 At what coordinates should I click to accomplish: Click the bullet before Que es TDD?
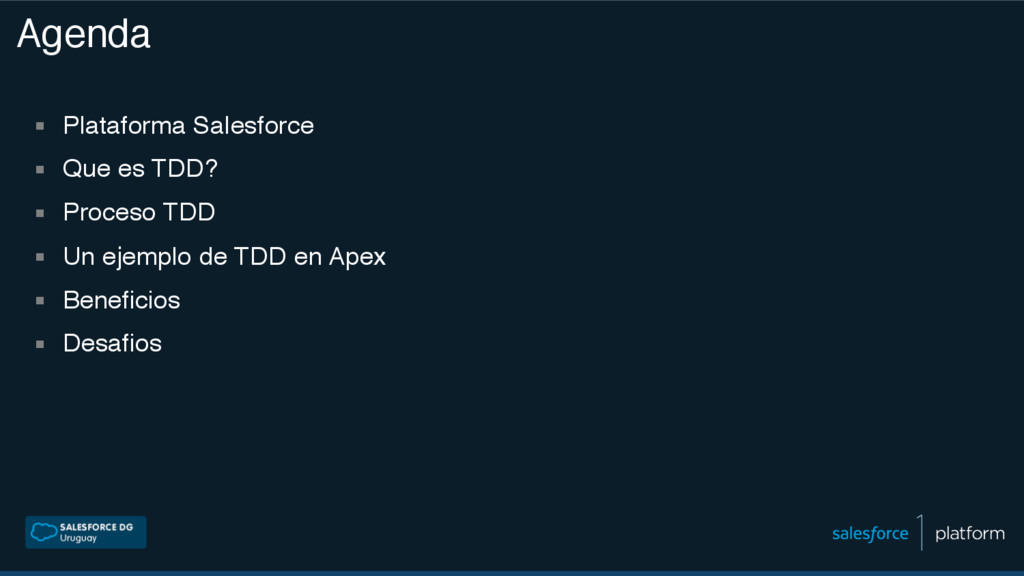[x=40, y=170]
